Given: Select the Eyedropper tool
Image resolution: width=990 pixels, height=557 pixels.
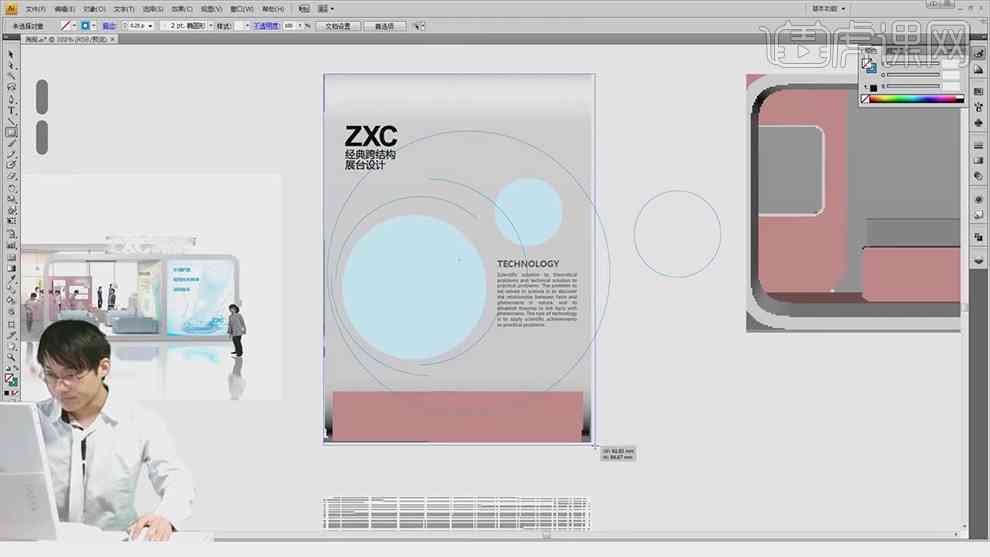Looking at the screenshot, I should pos(11,278).
